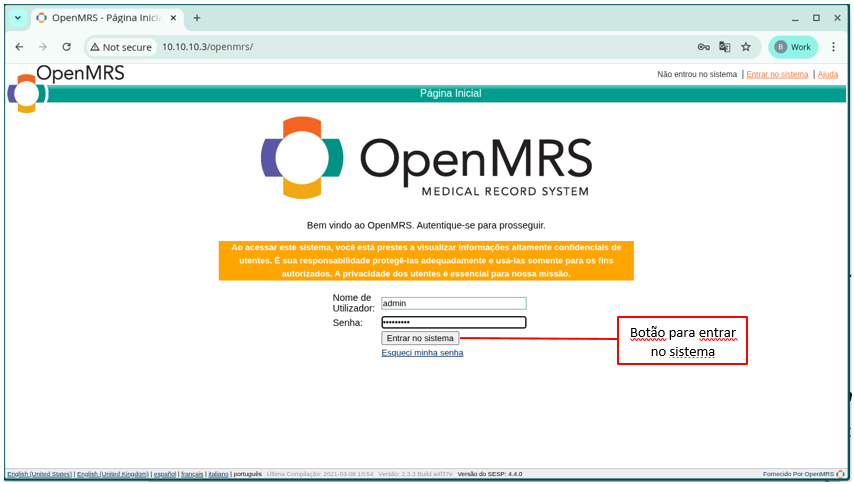Focus the Nome de Utilizador field
The height and width of the screenshot is (484, 854).
click(x=453, y=303)
